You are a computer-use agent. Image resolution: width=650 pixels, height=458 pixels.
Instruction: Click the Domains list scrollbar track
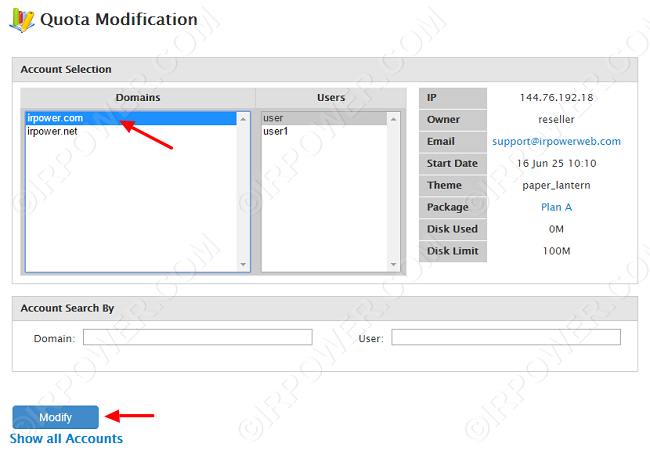[x=243, y=190]
